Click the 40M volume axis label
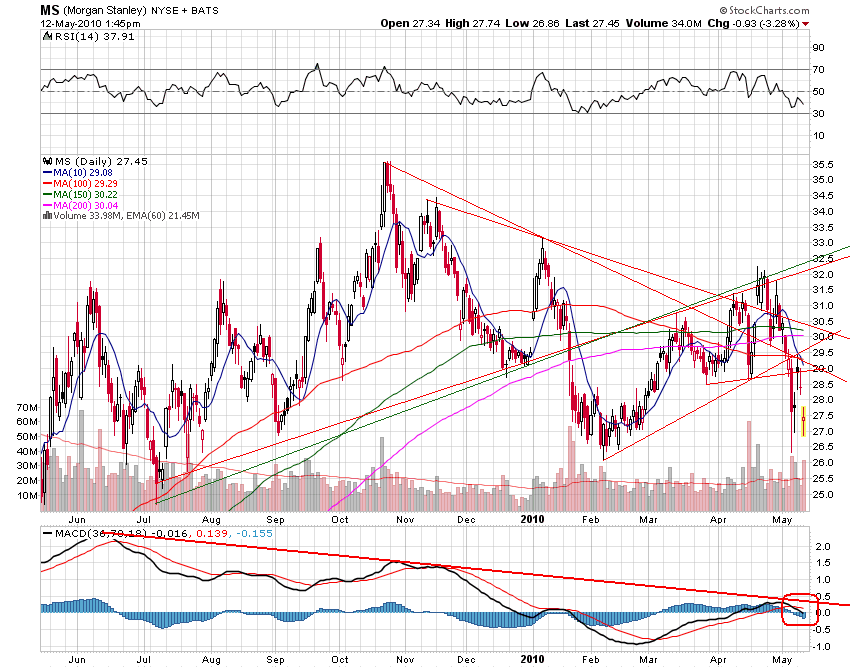850x668 pixels. click(x=28, y=452)
